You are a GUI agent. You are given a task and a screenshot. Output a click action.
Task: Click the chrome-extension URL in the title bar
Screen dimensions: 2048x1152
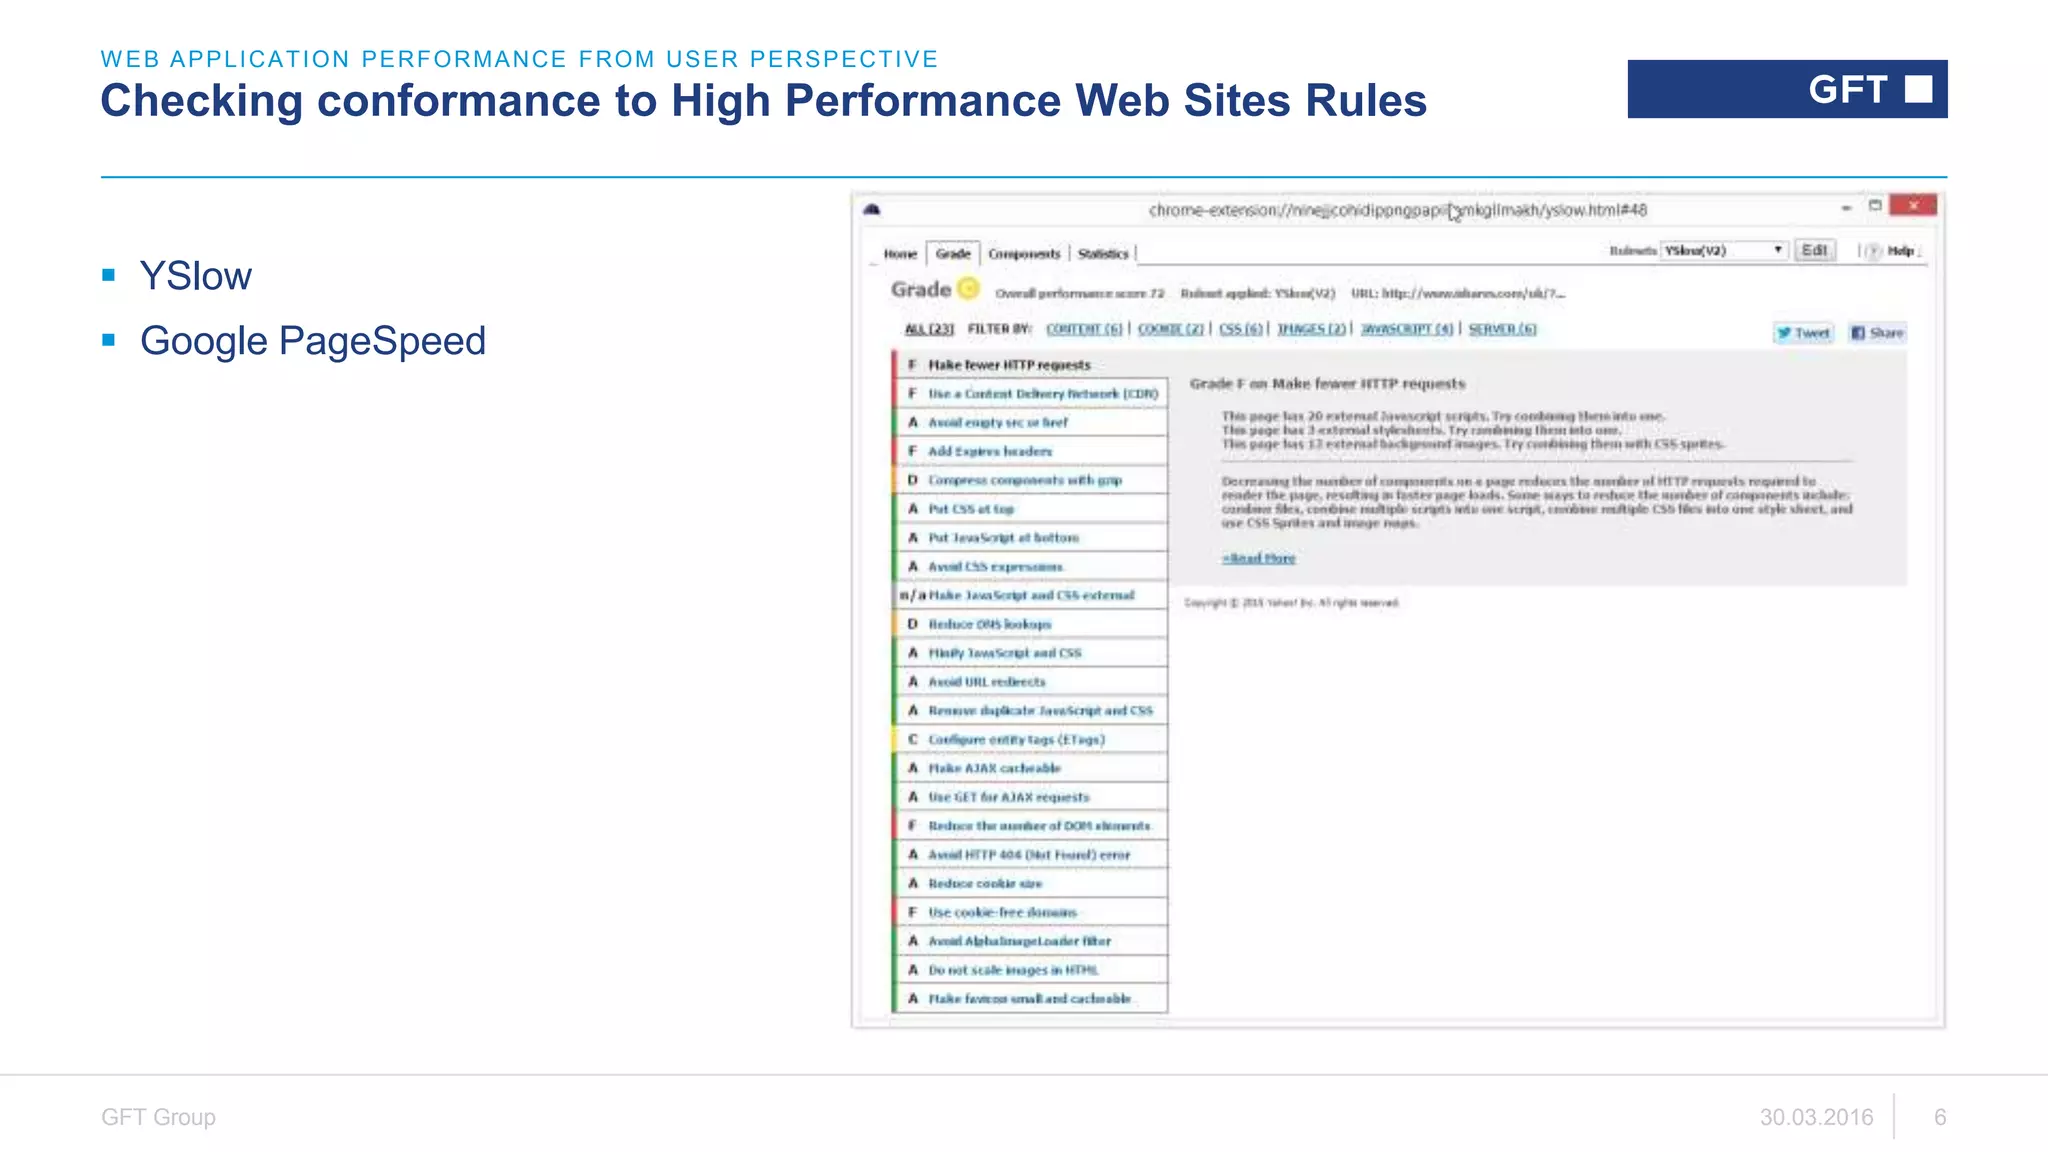[x=1397, y=210]
